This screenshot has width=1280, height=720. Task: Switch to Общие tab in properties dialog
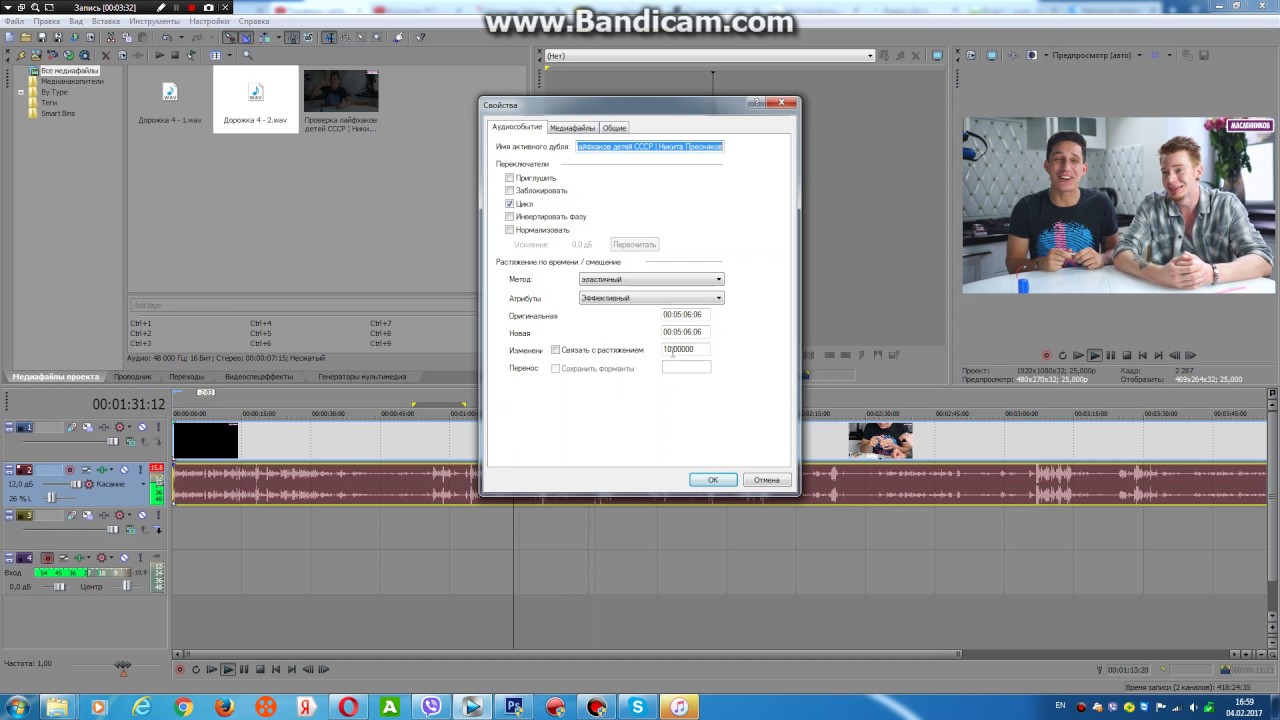[614, 128]
